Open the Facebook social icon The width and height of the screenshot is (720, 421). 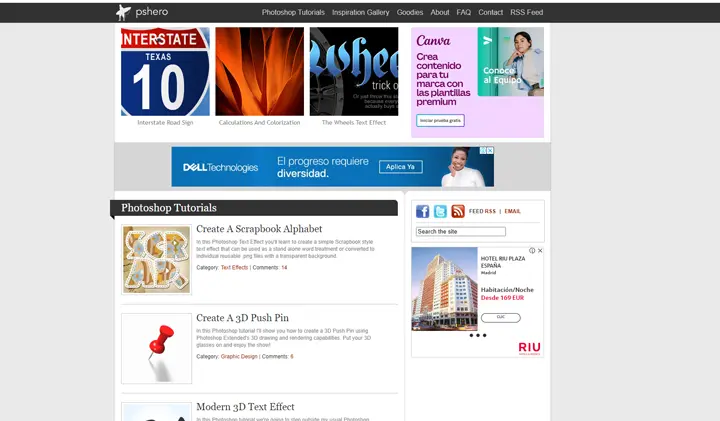point(422,211)
